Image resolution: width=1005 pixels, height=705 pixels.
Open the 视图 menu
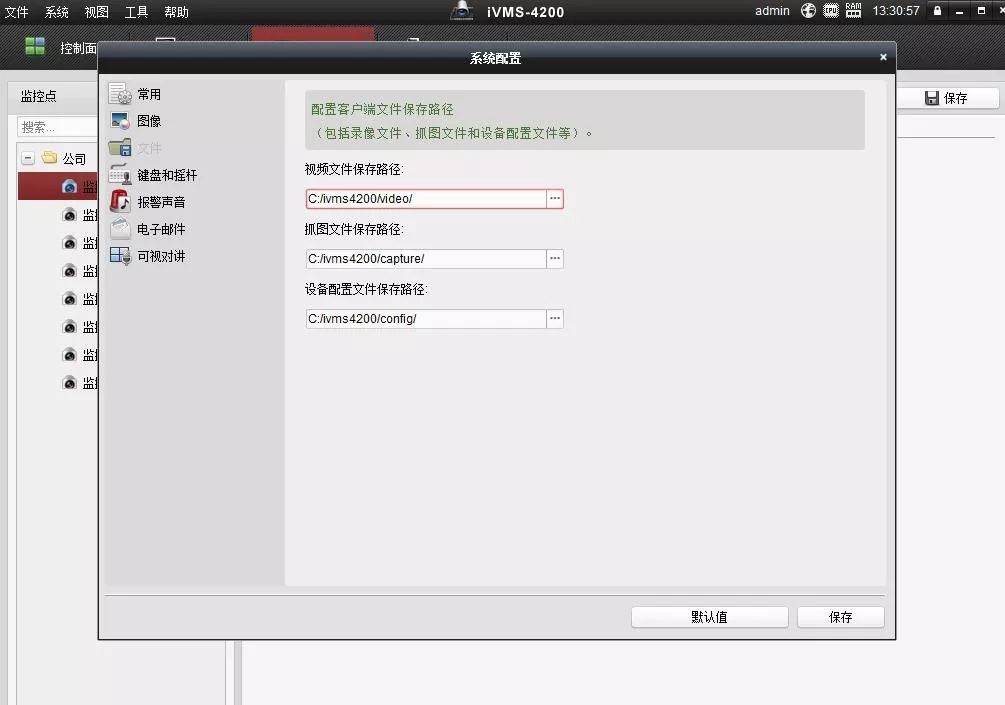click(x=96, y=12)
